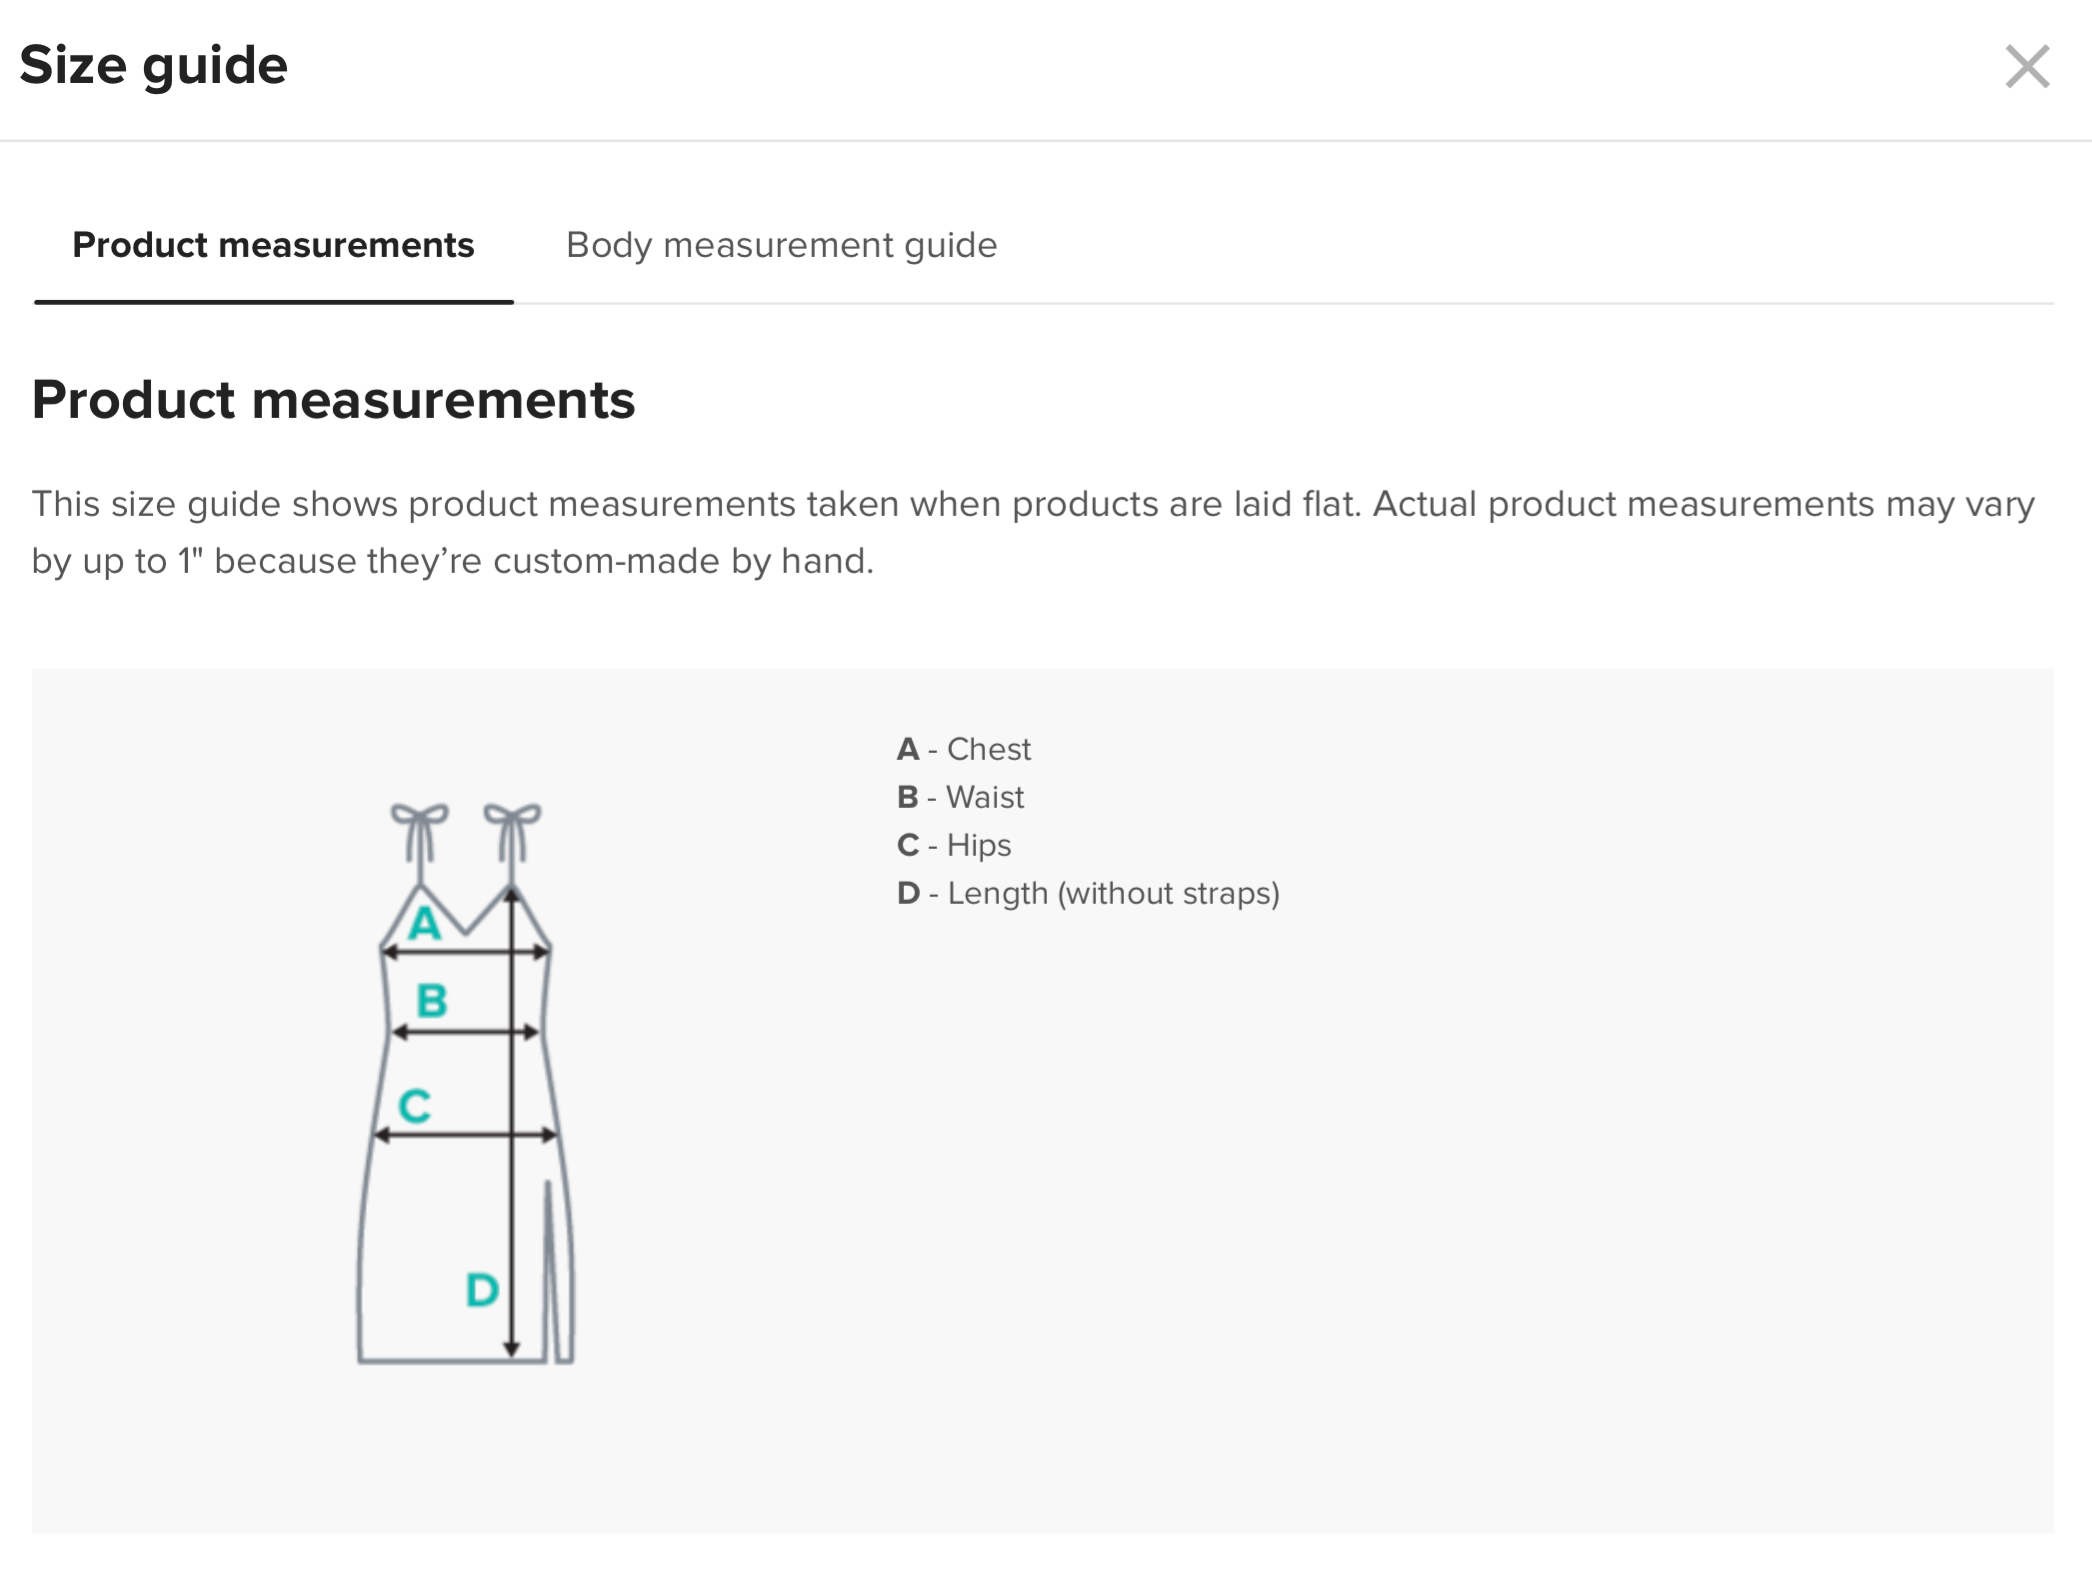The image size is (2092, 1580).
Task: Click the left bow strap of dress
Action: [x=420, y=830]
